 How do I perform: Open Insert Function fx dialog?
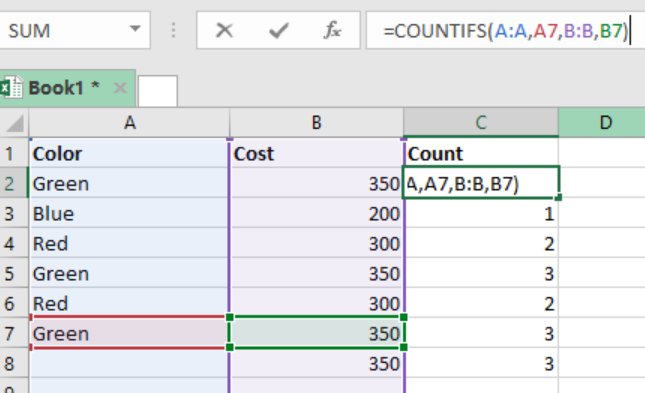click(332, 30)
